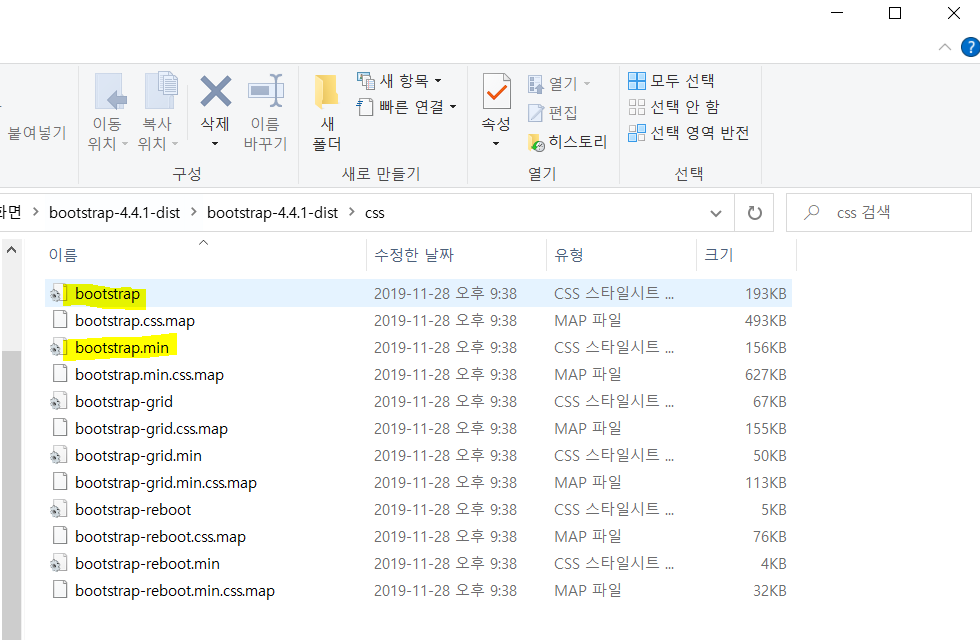Click the New item (새 항목) button
980x640 pixels.
[x=399, y=81]
